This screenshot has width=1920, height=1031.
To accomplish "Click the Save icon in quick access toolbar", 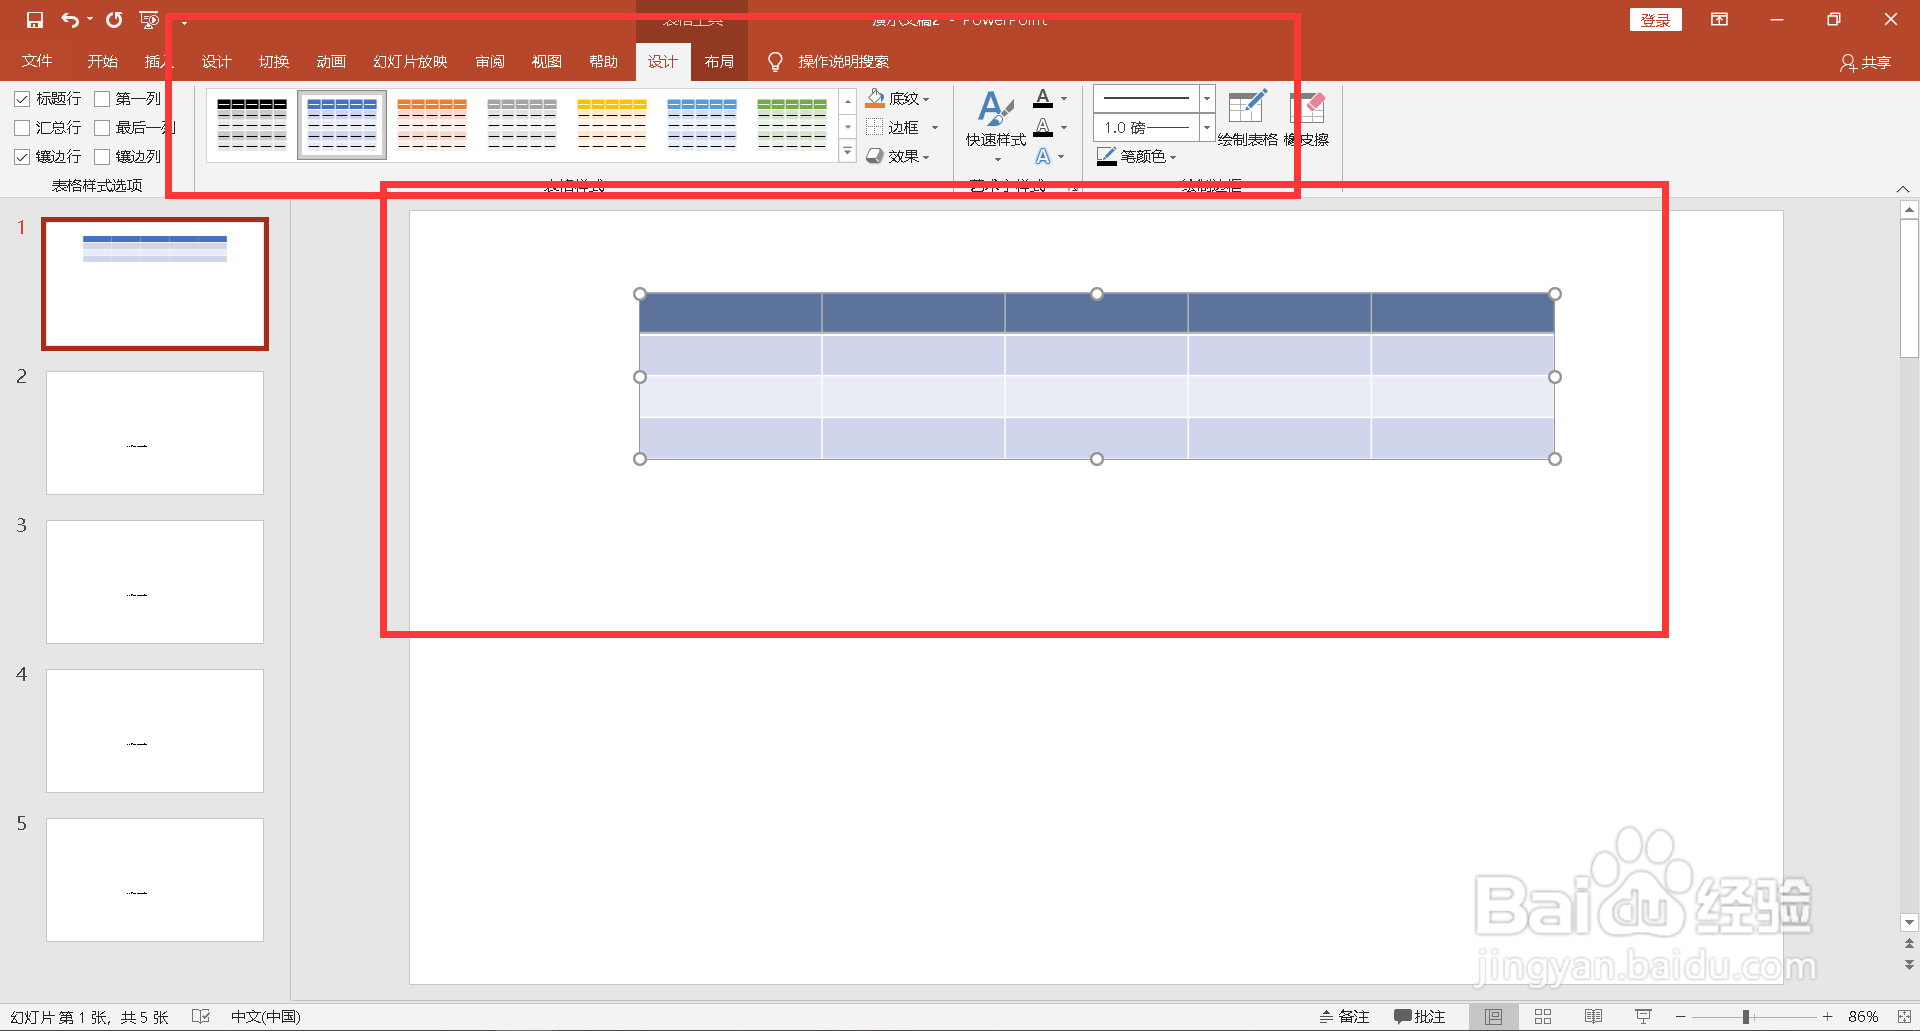I will (35, 20).
